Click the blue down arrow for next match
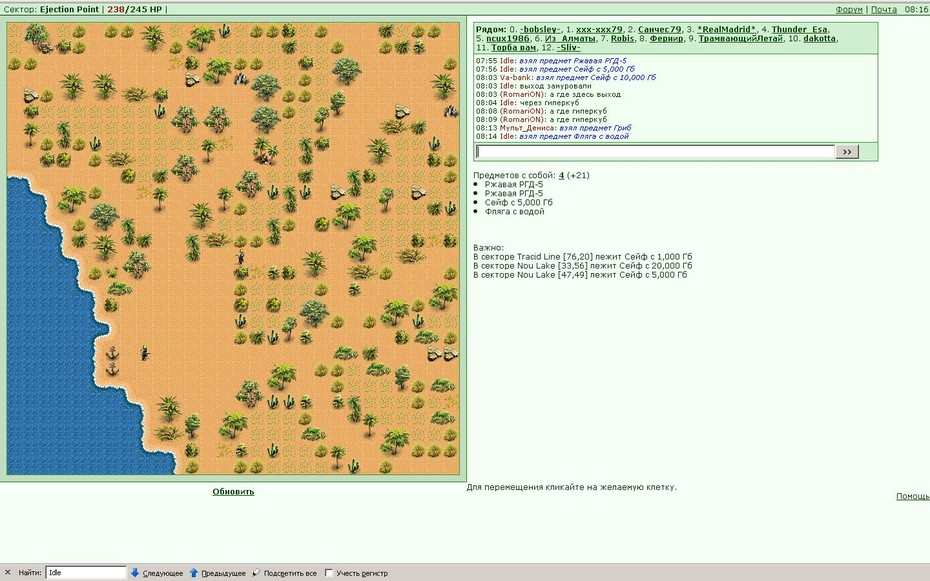930x581 pixels. point(135,573)
